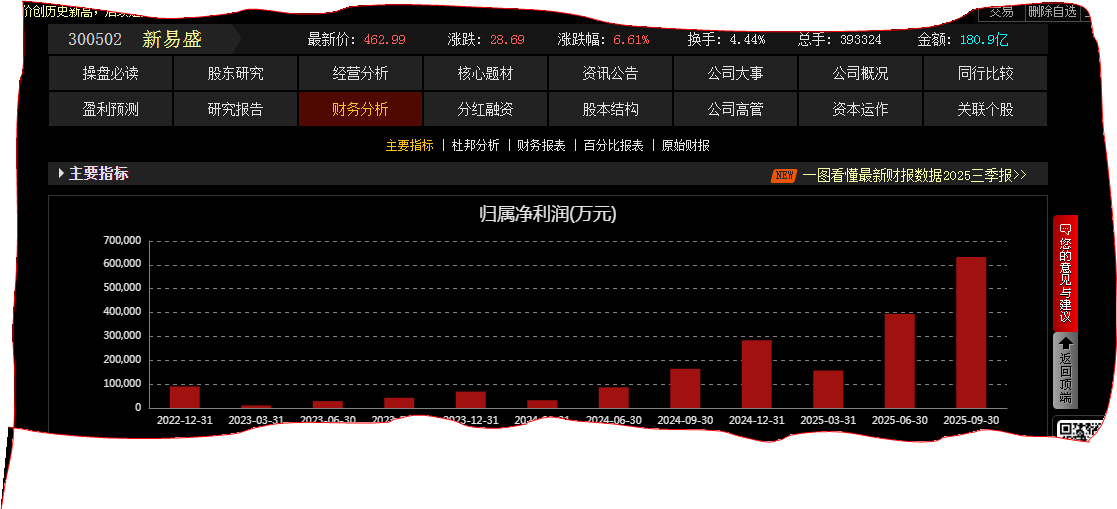Collapse the 主要指标 header triangle

61,173
